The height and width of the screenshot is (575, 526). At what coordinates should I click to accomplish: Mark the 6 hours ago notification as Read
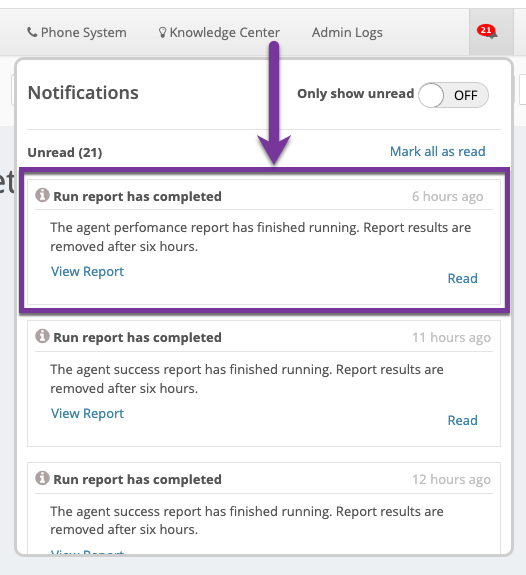(463, 278)
